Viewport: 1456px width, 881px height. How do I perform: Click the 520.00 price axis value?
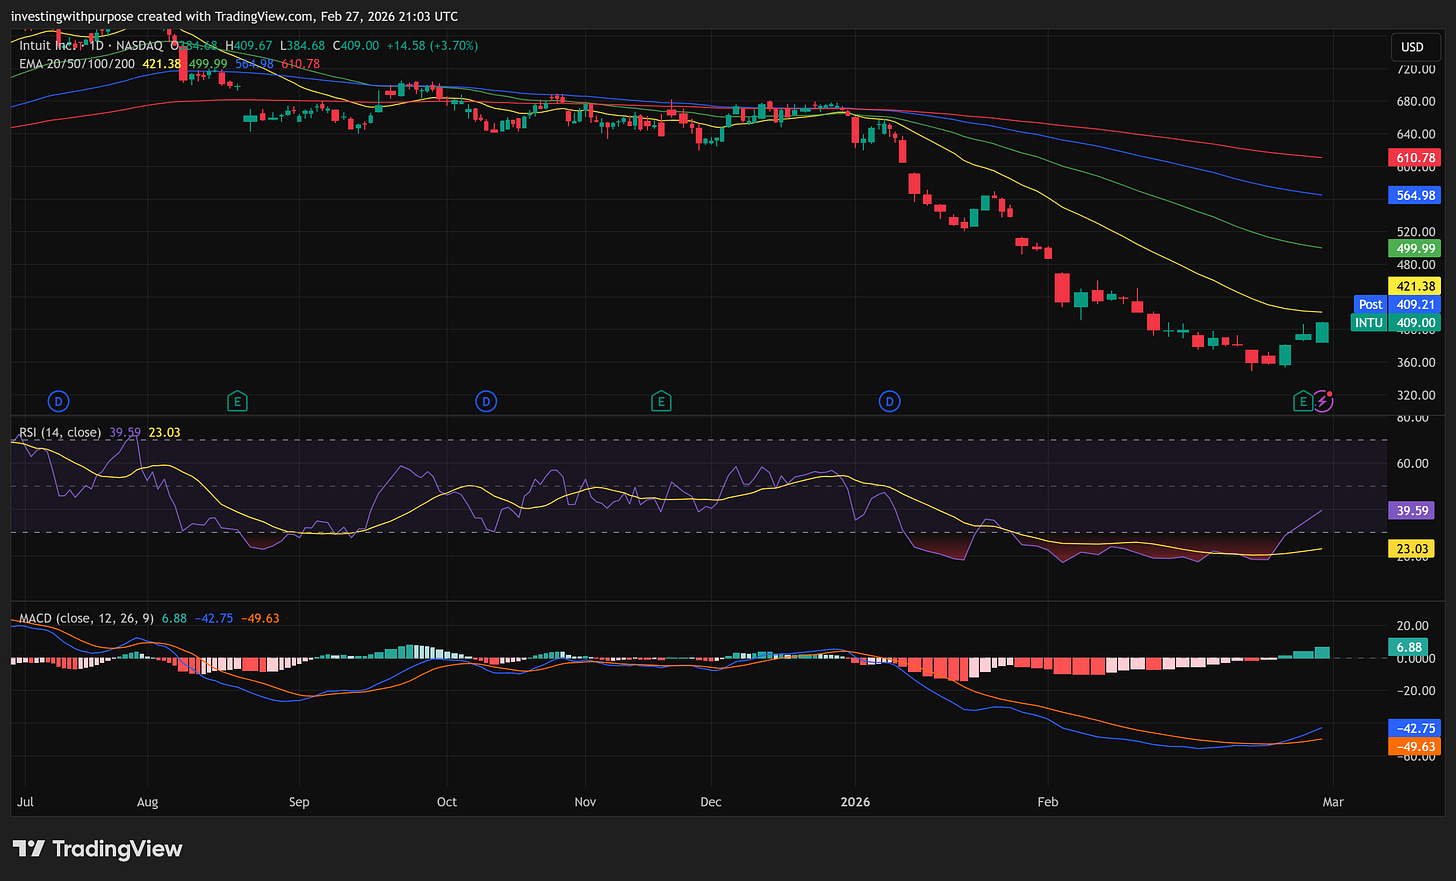[1415, 232]
